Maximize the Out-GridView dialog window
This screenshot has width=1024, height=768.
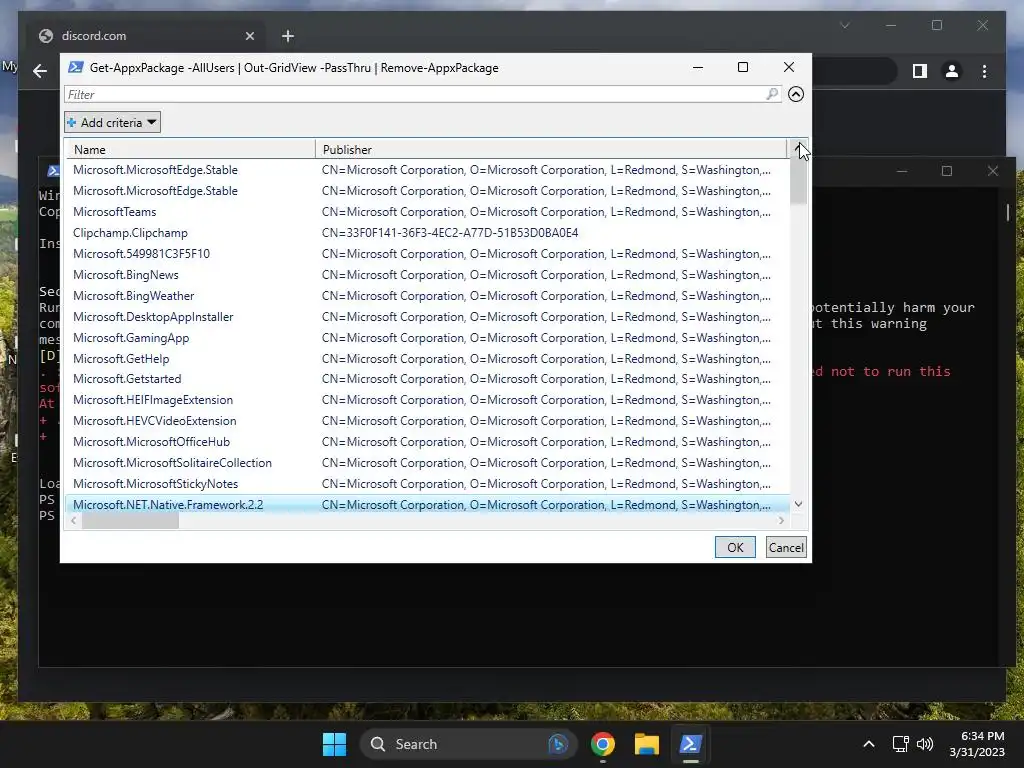tap(743, 67)
